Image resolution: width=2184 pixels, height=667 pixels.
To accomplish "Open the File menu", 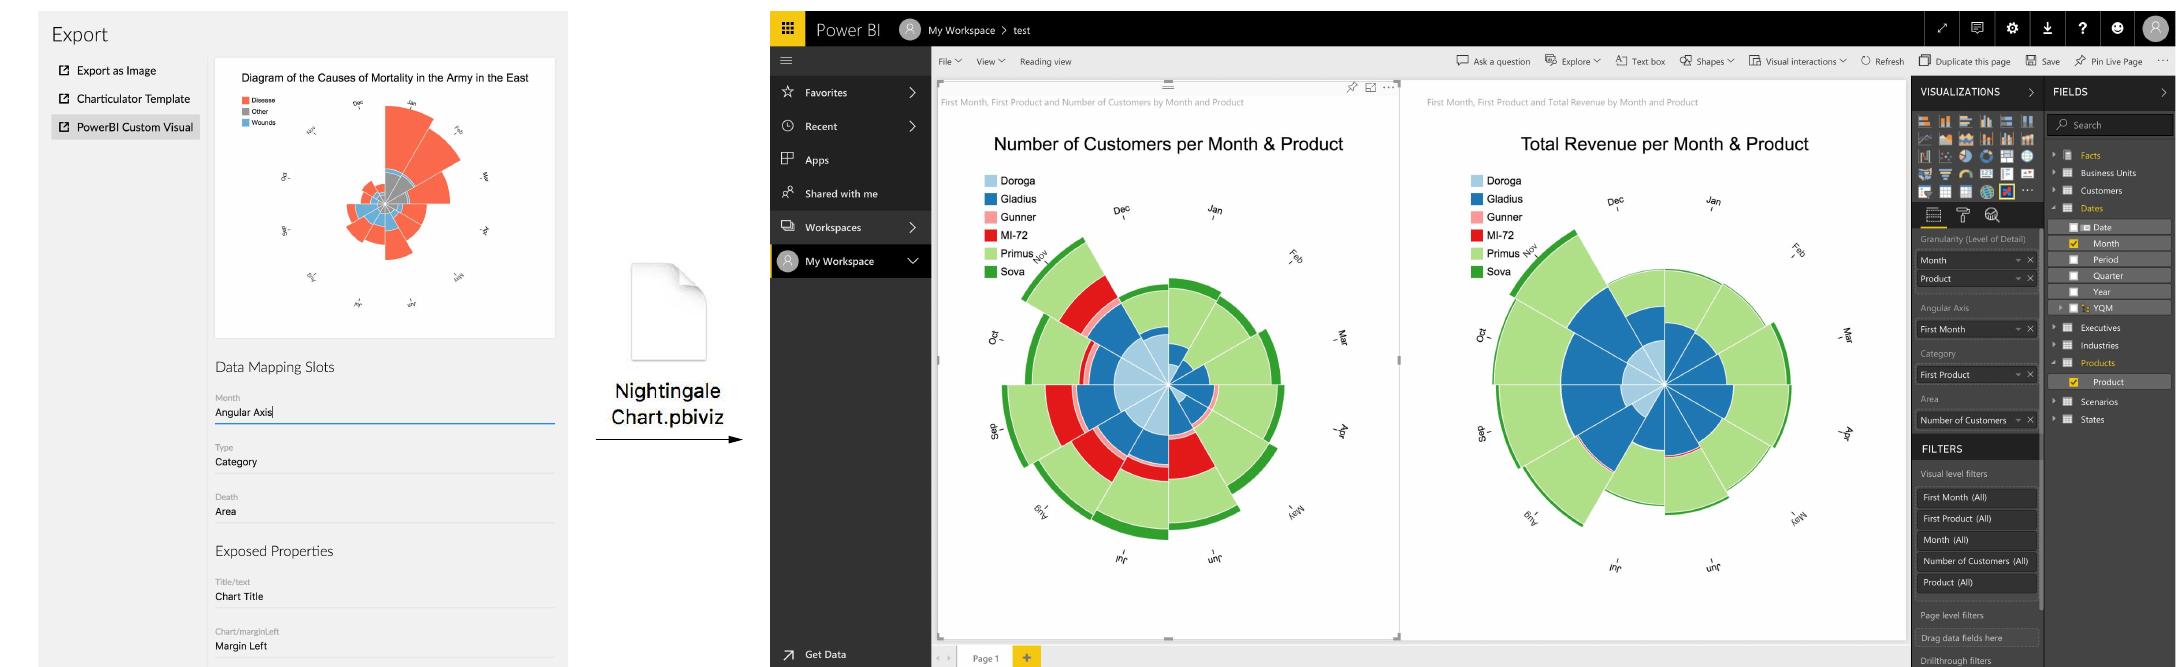I will pos(950,61).
